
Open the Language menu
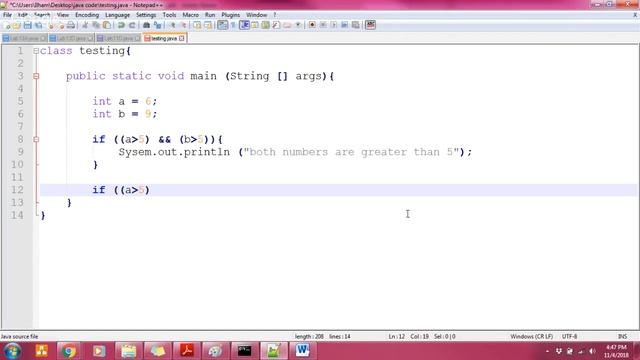tap(117, 15)
